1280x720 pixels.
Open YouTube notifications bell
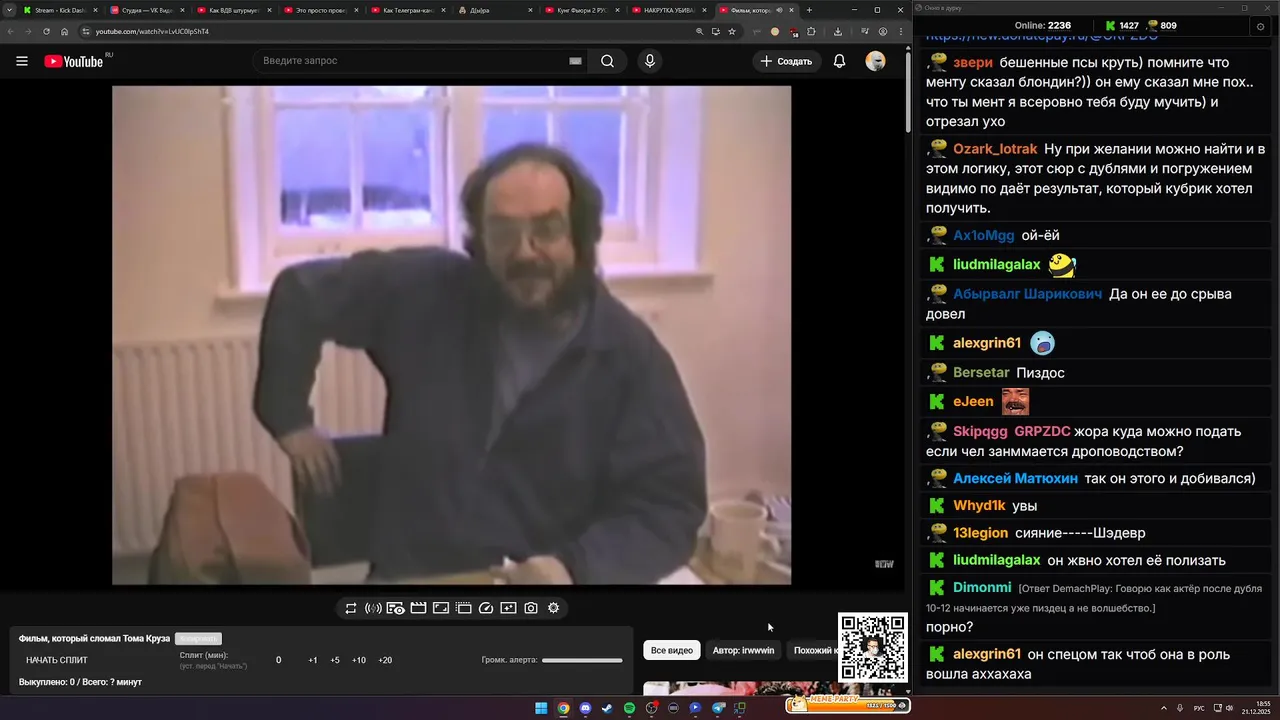tap(839, 61)
